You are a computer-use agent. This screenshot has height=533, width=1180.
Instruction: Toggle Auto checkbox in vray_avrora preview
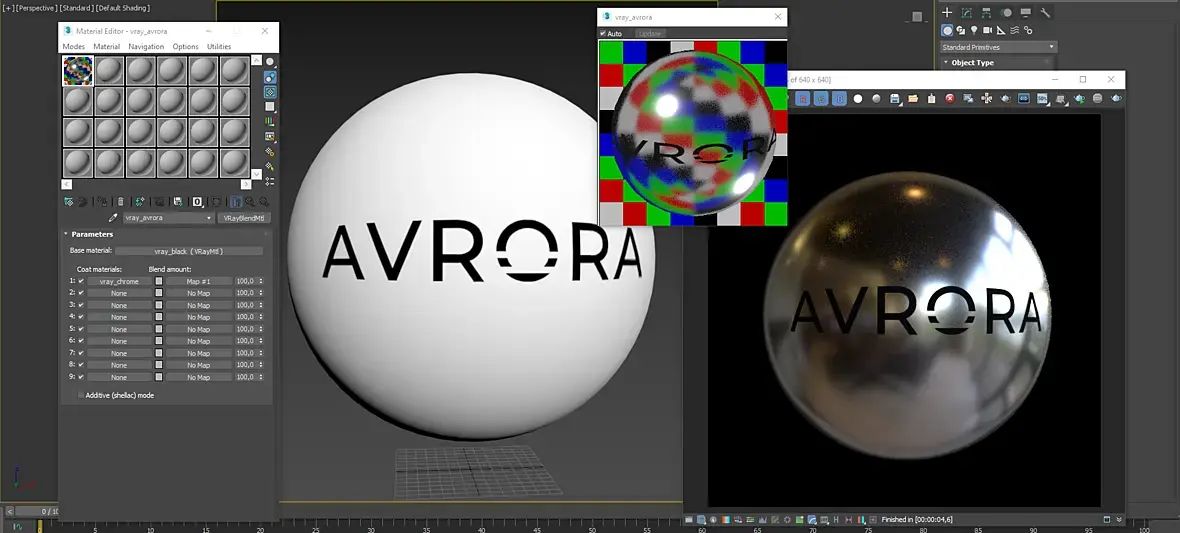[603, 33]
